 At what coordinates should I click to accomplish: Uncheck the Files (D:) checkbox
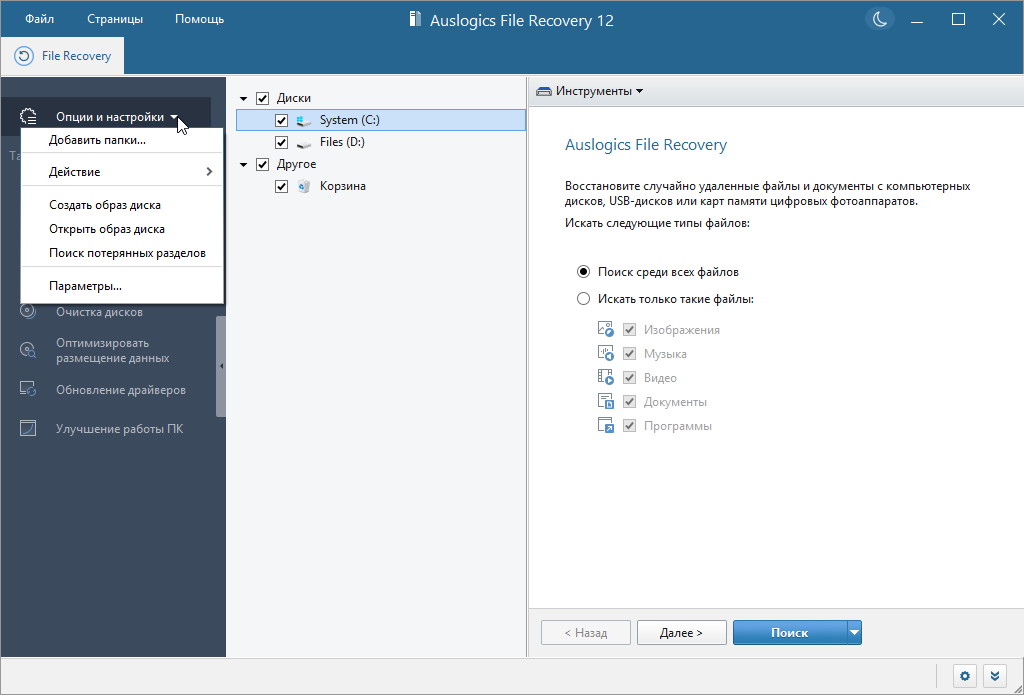coord(281,142)
